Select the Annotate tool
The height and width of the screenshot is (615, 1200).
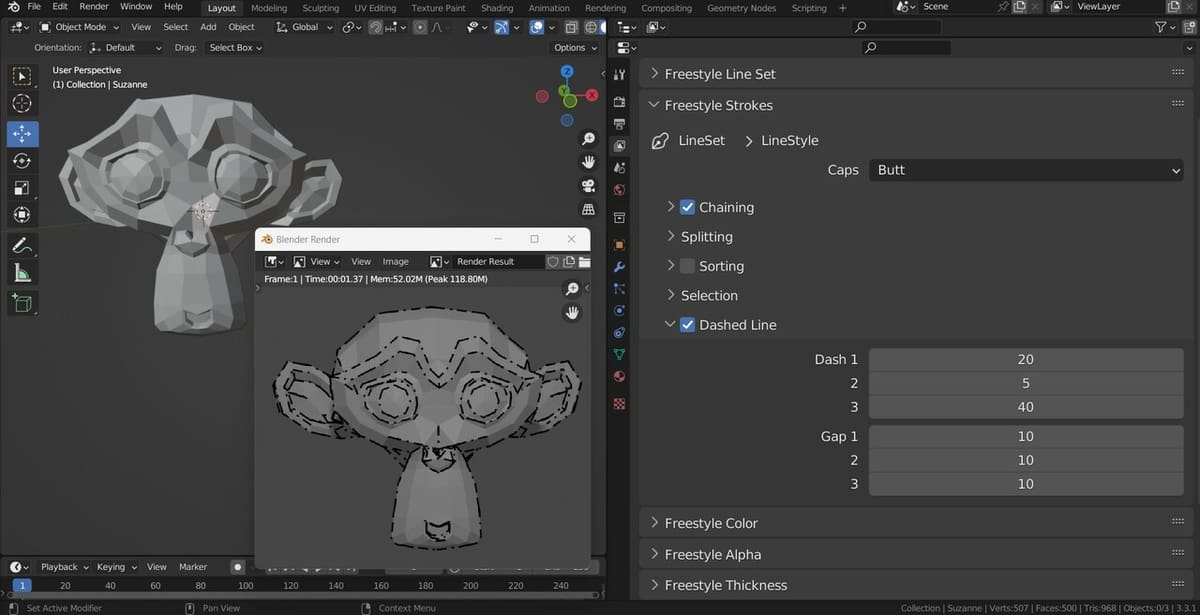point(22,245)
